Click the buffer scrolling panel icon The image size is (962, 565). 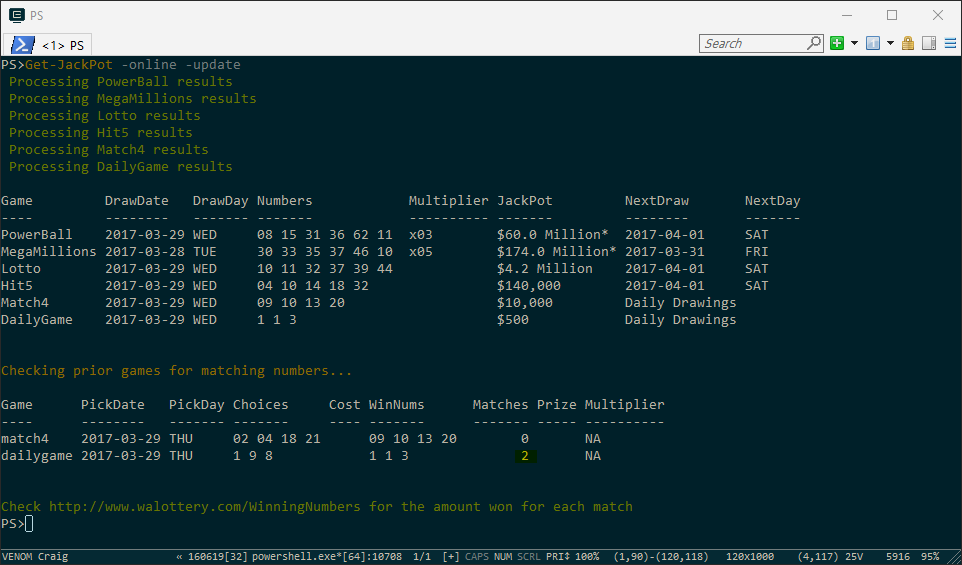(929, 44)
